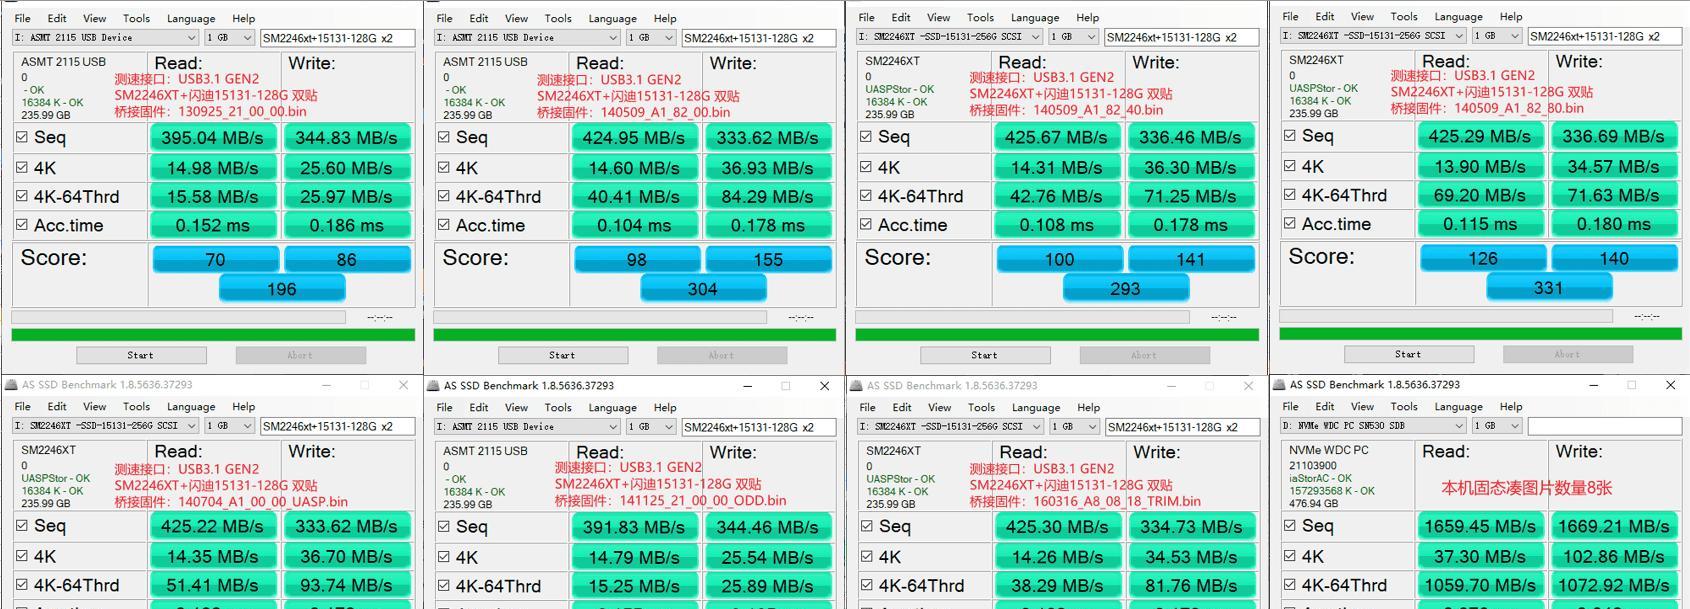Open Edit menu in the window scoring 304

pos(479,18)
